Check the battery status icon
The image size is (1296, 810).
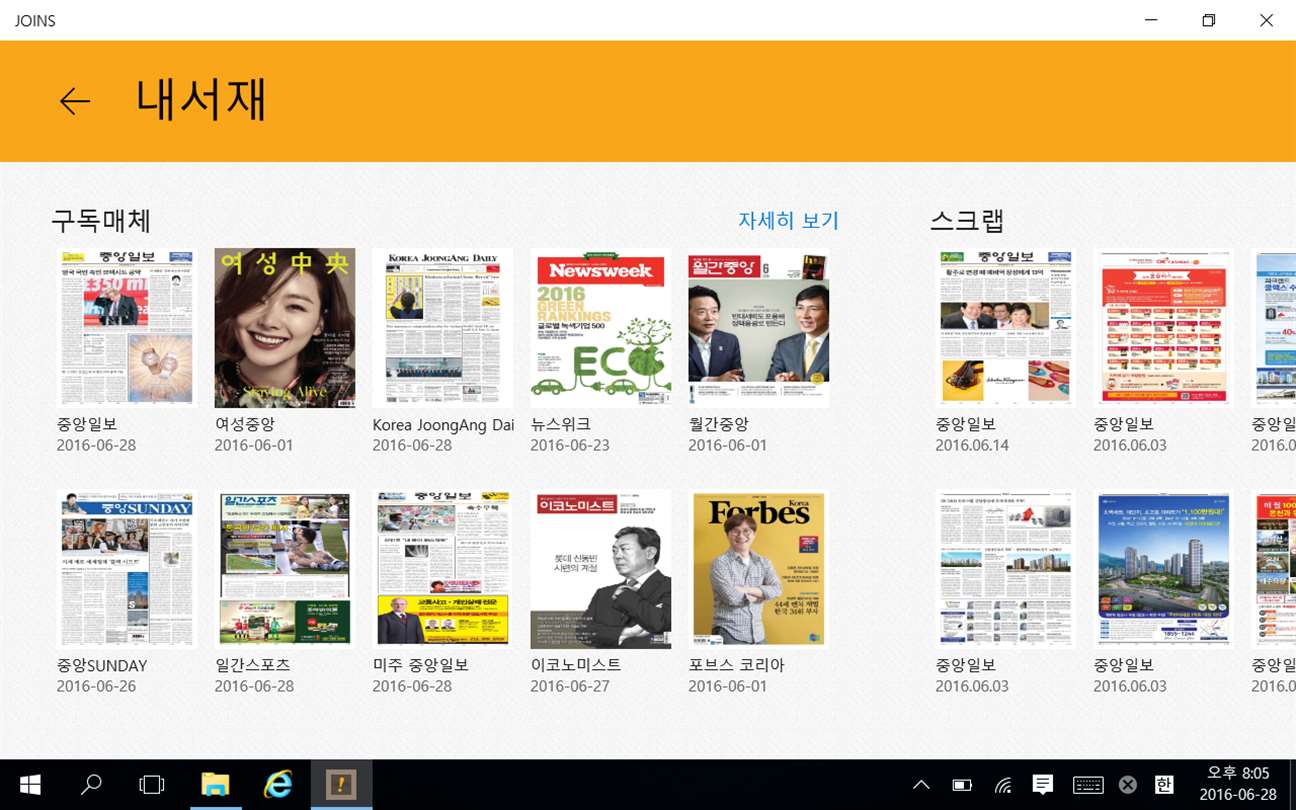click(962, 785)
